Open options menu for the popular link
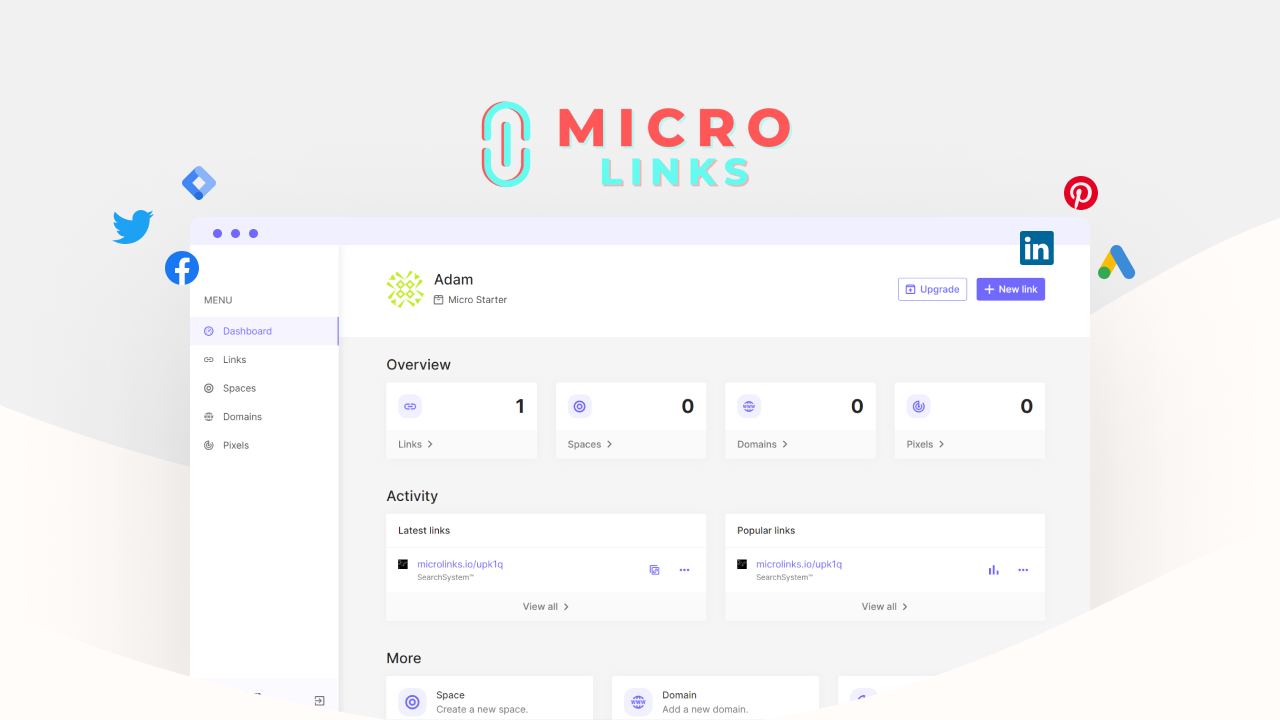The width and height of the screenshot is (1280, 720). coord(1023,570)
